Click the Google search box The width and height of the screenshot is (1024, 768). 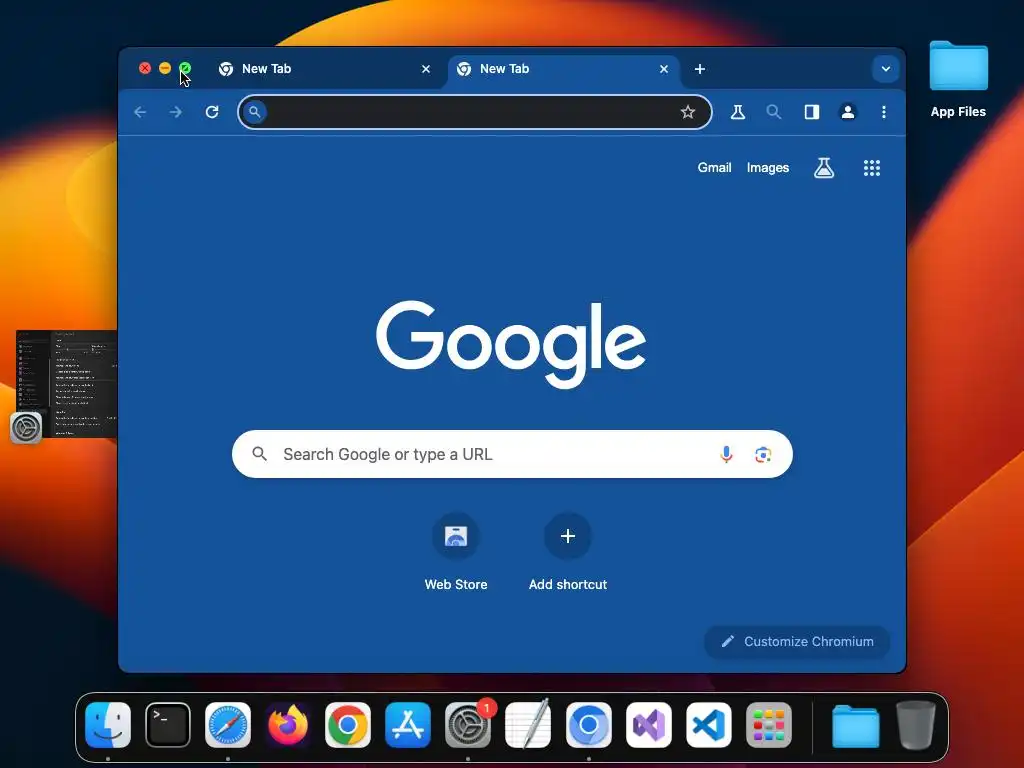[x=512, y=454]
